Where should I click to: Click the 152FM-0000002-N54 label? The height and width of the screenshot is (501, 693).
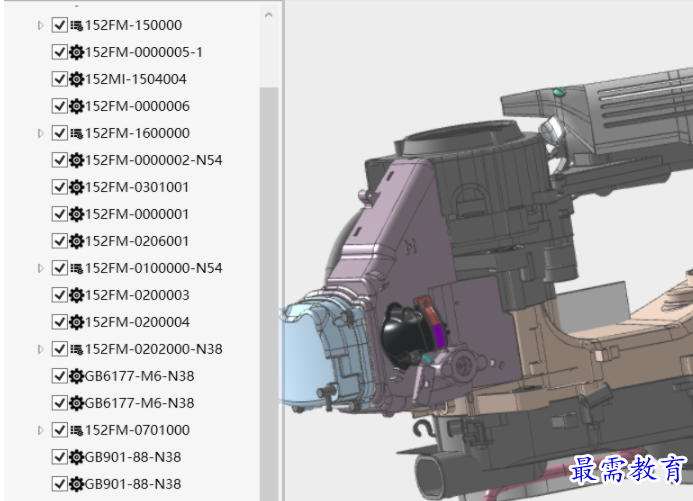coord(154,160)
